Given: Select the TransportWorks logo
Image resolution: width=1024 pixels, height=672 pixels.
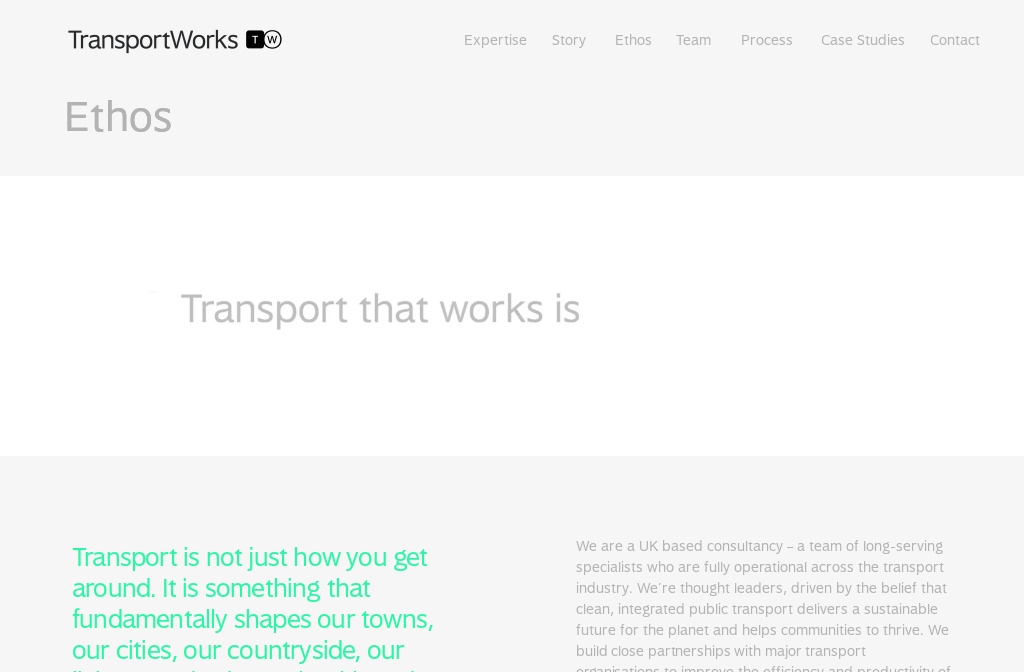Looking at the screenshot, I should pos(175,40).
